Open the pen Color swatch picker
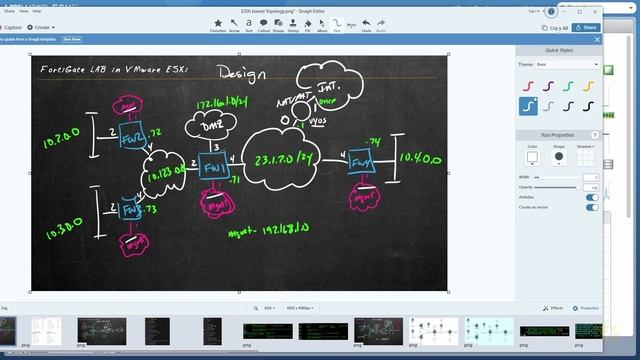Viewport: 640px width, 360px height. click(532, 158)
